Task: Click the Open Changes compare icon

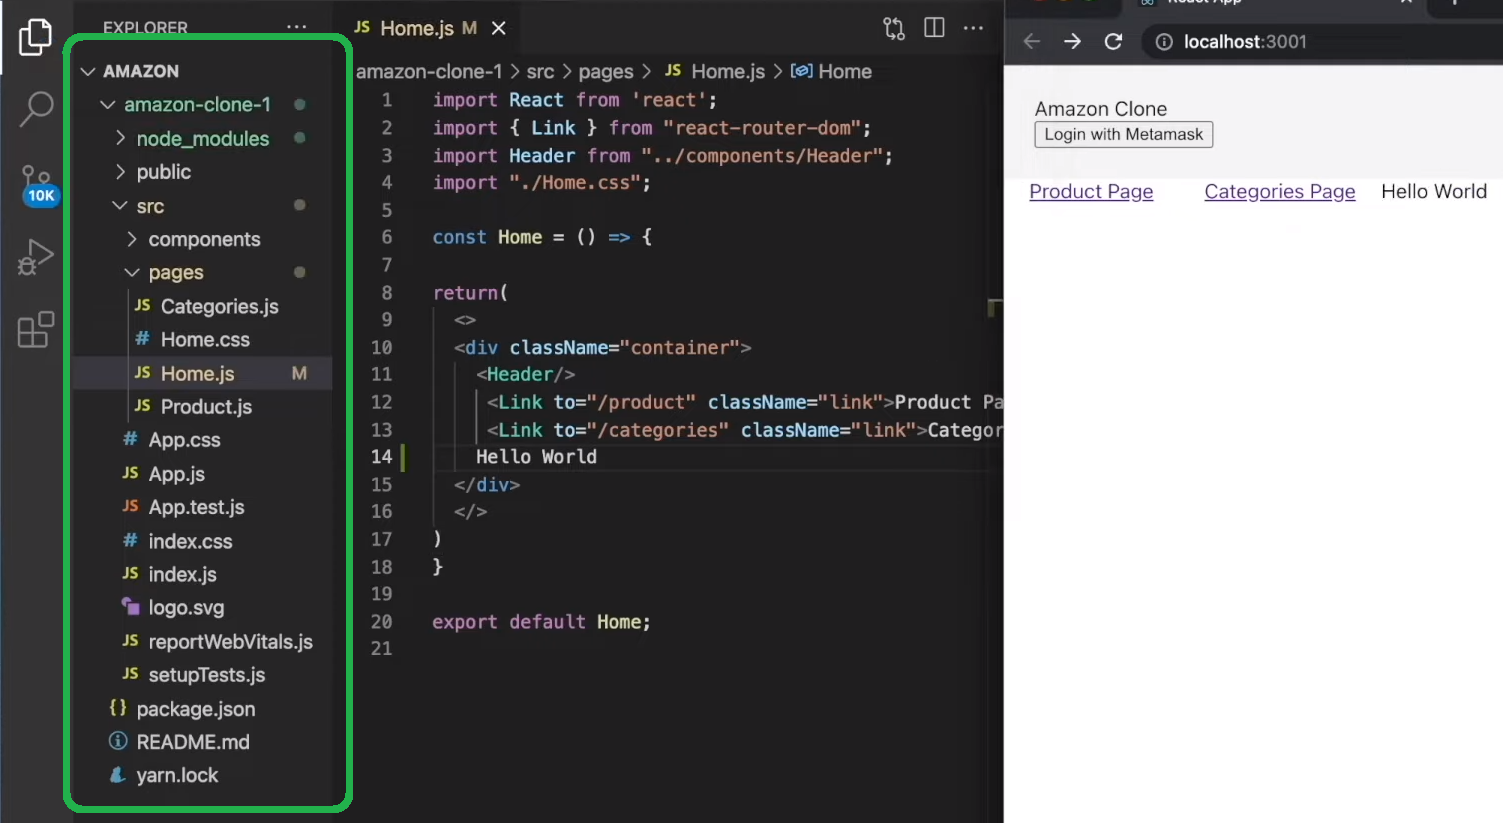Action: click(893, 29)
